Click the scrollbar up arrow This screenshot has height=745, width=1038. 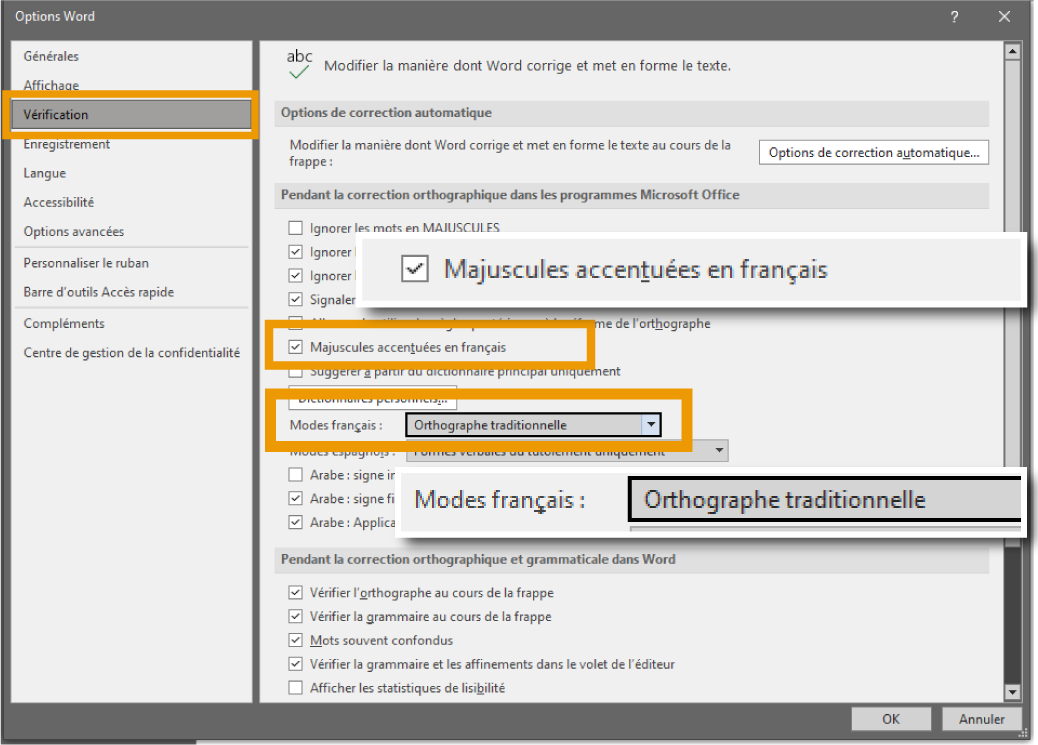click(1011, 52)
